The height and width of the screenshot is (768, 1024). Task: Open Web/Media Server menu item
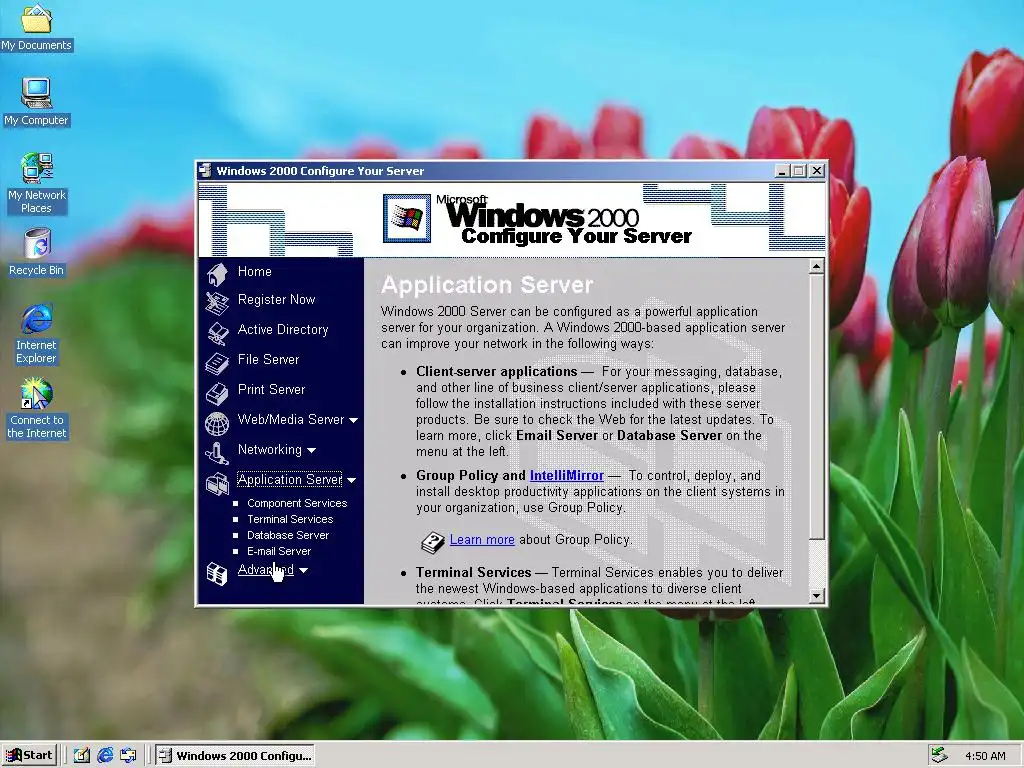pyautogui.click(x=291, y=420)
